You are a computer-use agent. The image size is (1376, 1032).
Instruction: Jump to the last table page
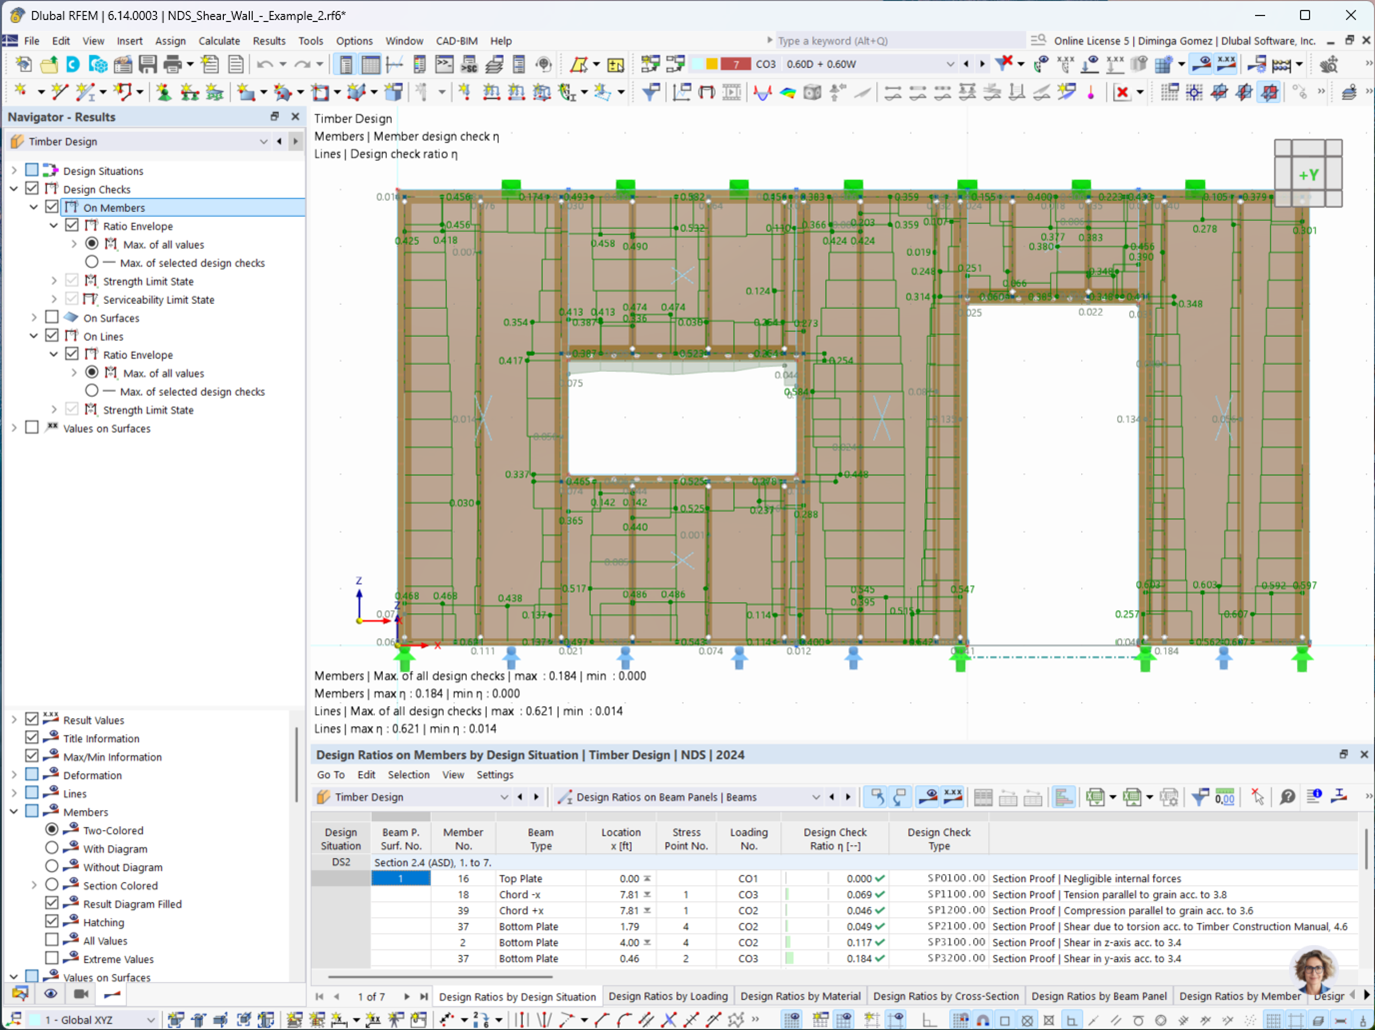click(424, 996)
